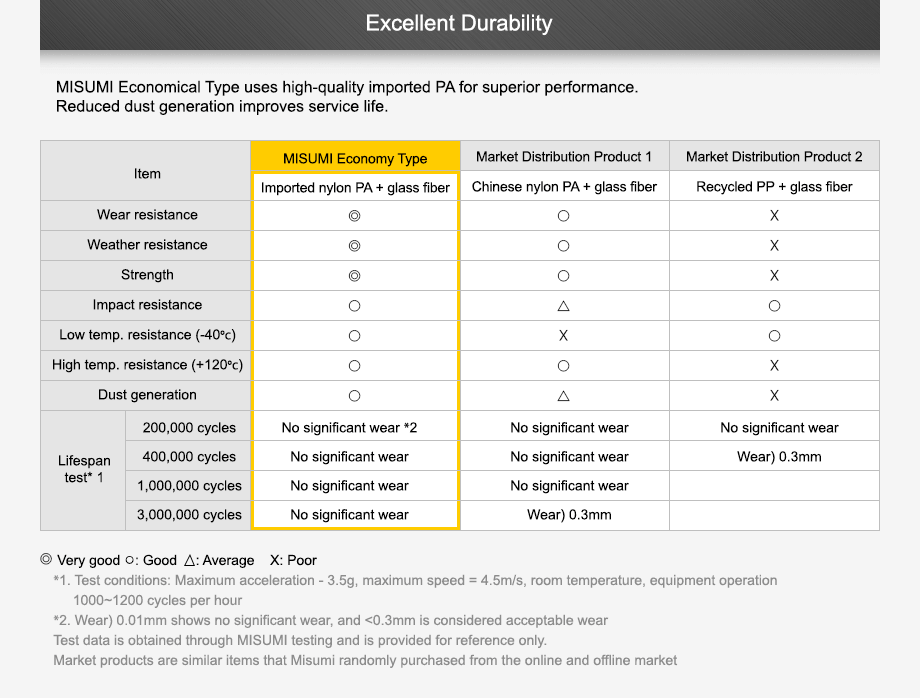The width and height of the screenshot is (920, 698).
Task: Select the double-circle rating in Weather resistance row
Action: coord(354,246)
